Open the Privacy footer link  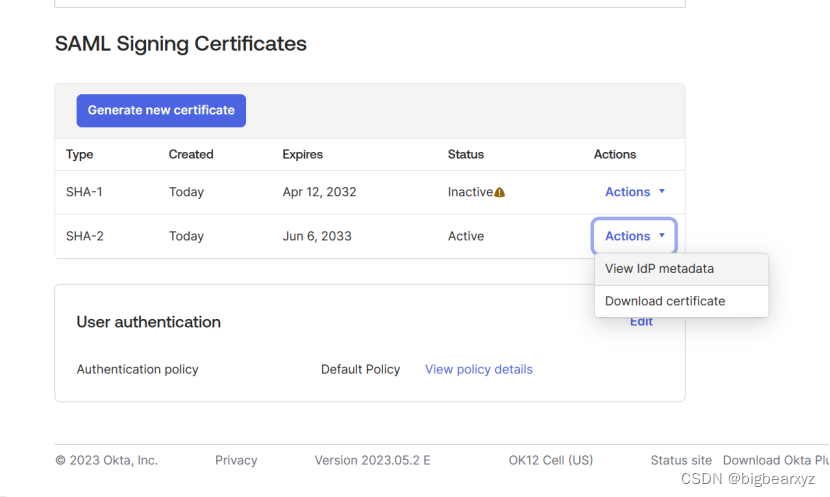[236, 460]
